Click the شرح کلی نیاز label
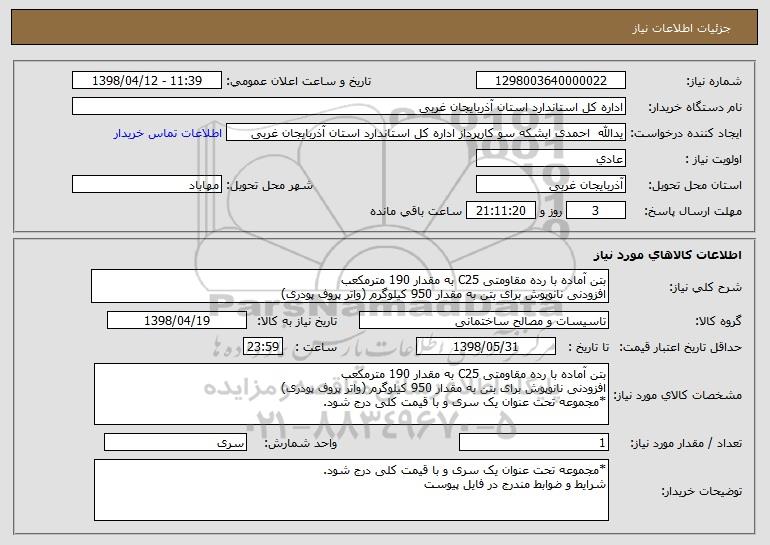This screenshot has height=545, width=770. (x=706, y=287)
